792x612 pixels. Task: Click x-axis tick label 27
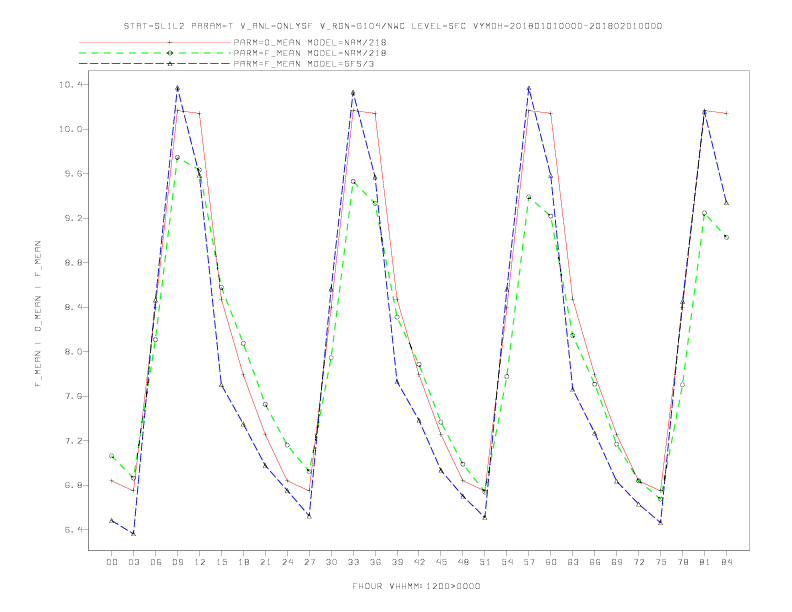point(309,562)
